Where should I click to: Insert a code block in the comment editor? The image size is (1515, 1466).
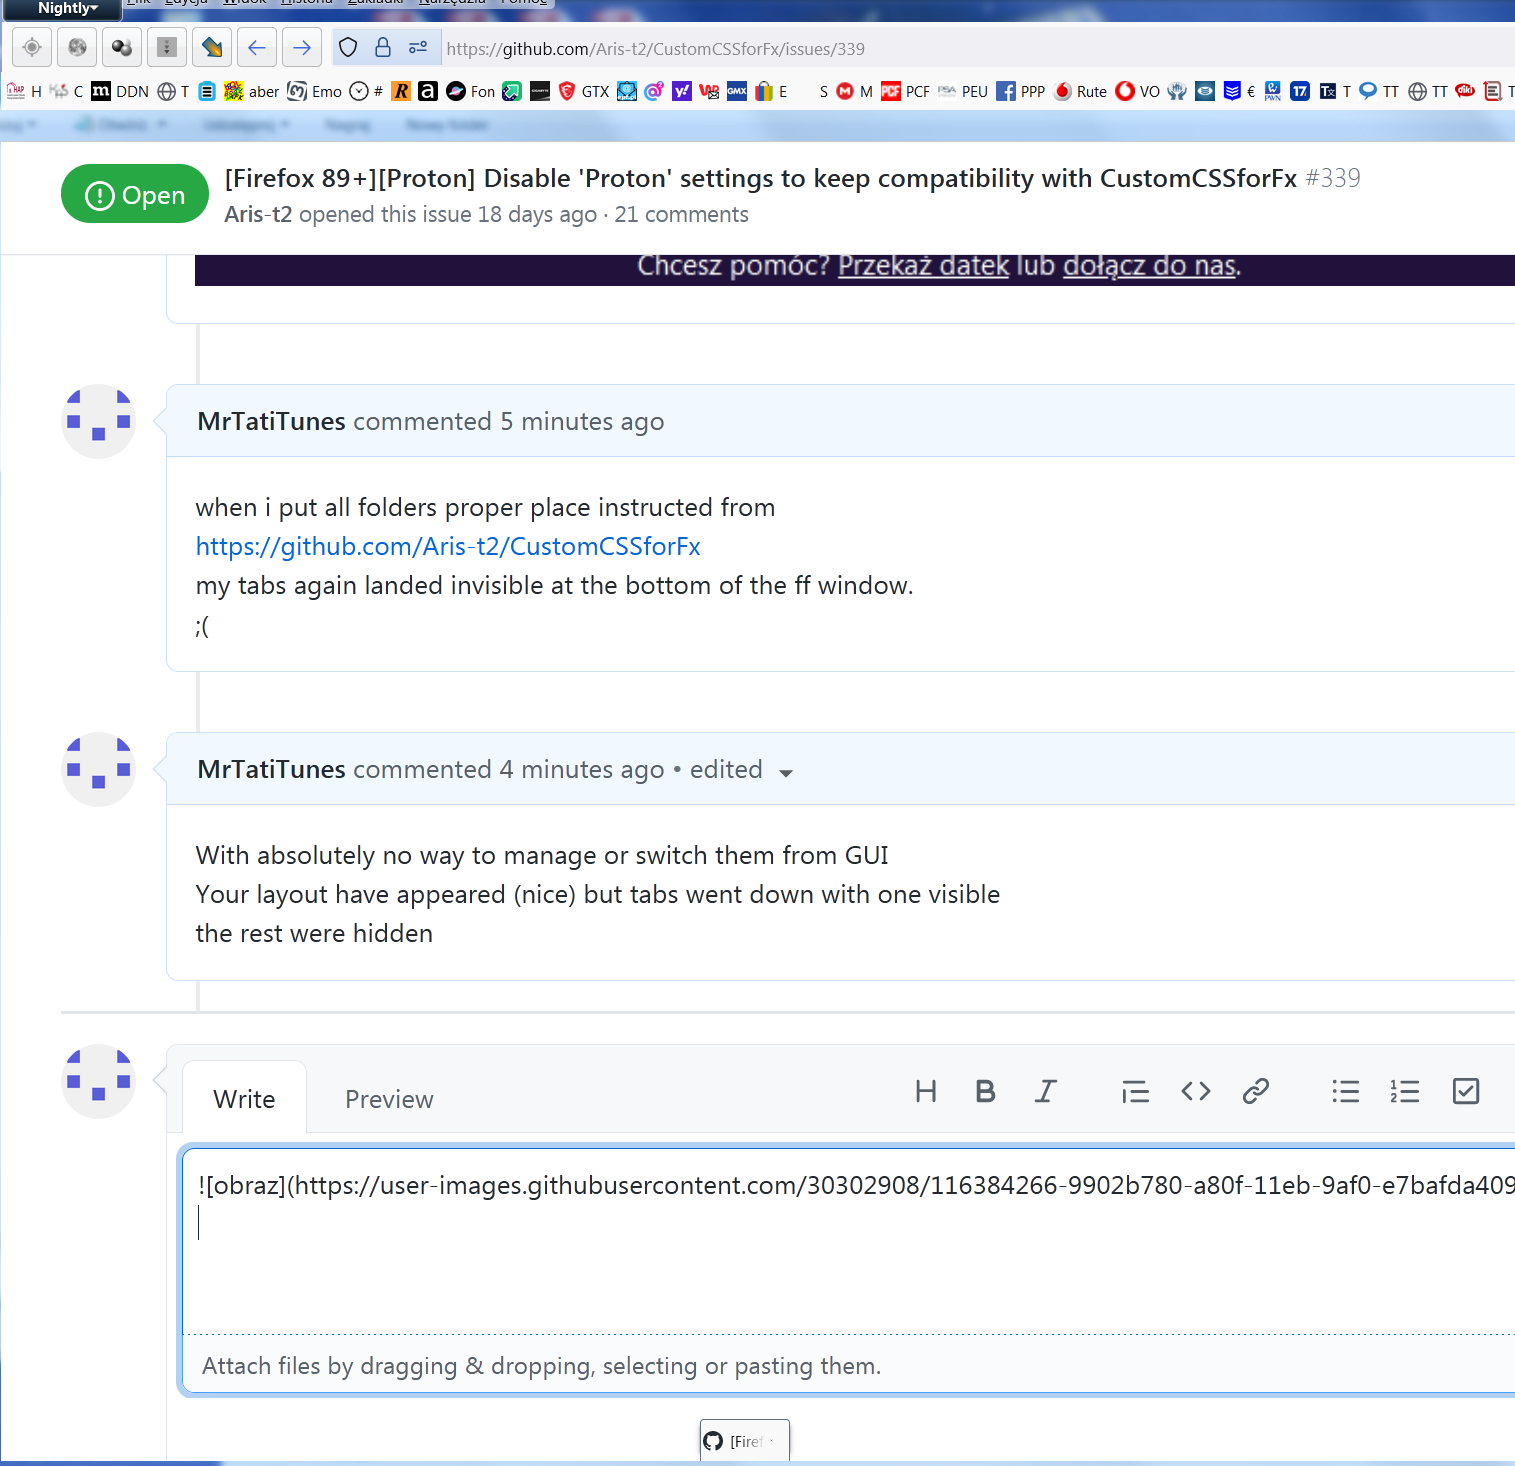pos(1195,1091)
